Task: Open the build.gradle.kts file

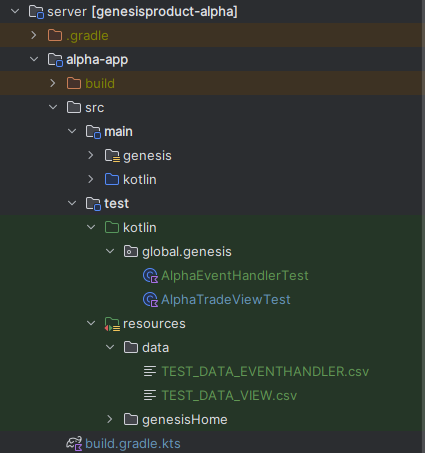Action: click(x=133, y=444)
